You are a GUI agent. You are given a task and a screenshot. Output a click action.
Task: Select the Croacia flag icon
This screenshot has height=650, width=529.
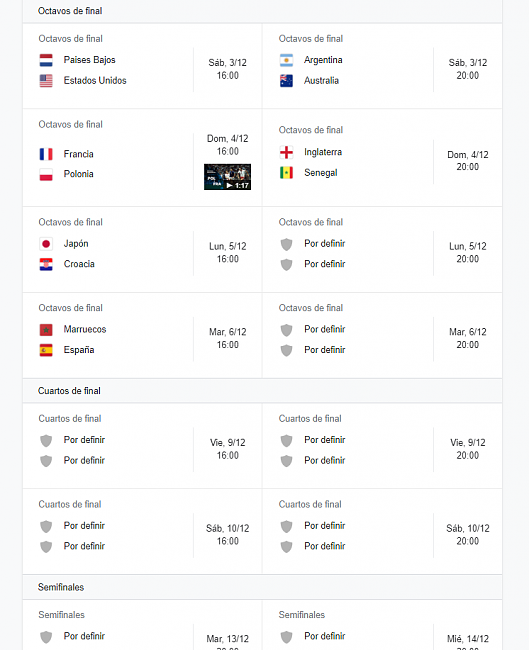(46, 264)
